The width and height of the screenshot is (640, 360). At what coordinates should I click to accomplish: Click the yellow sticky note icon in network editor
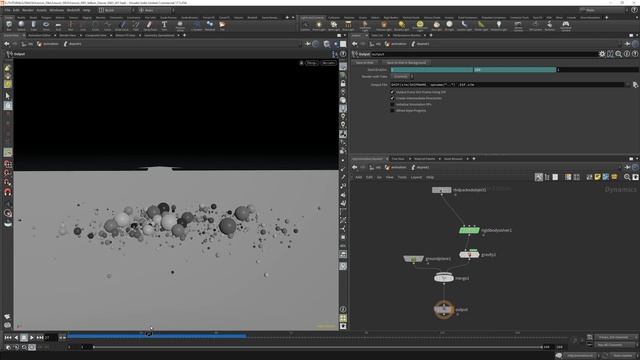tap(597, 177)
